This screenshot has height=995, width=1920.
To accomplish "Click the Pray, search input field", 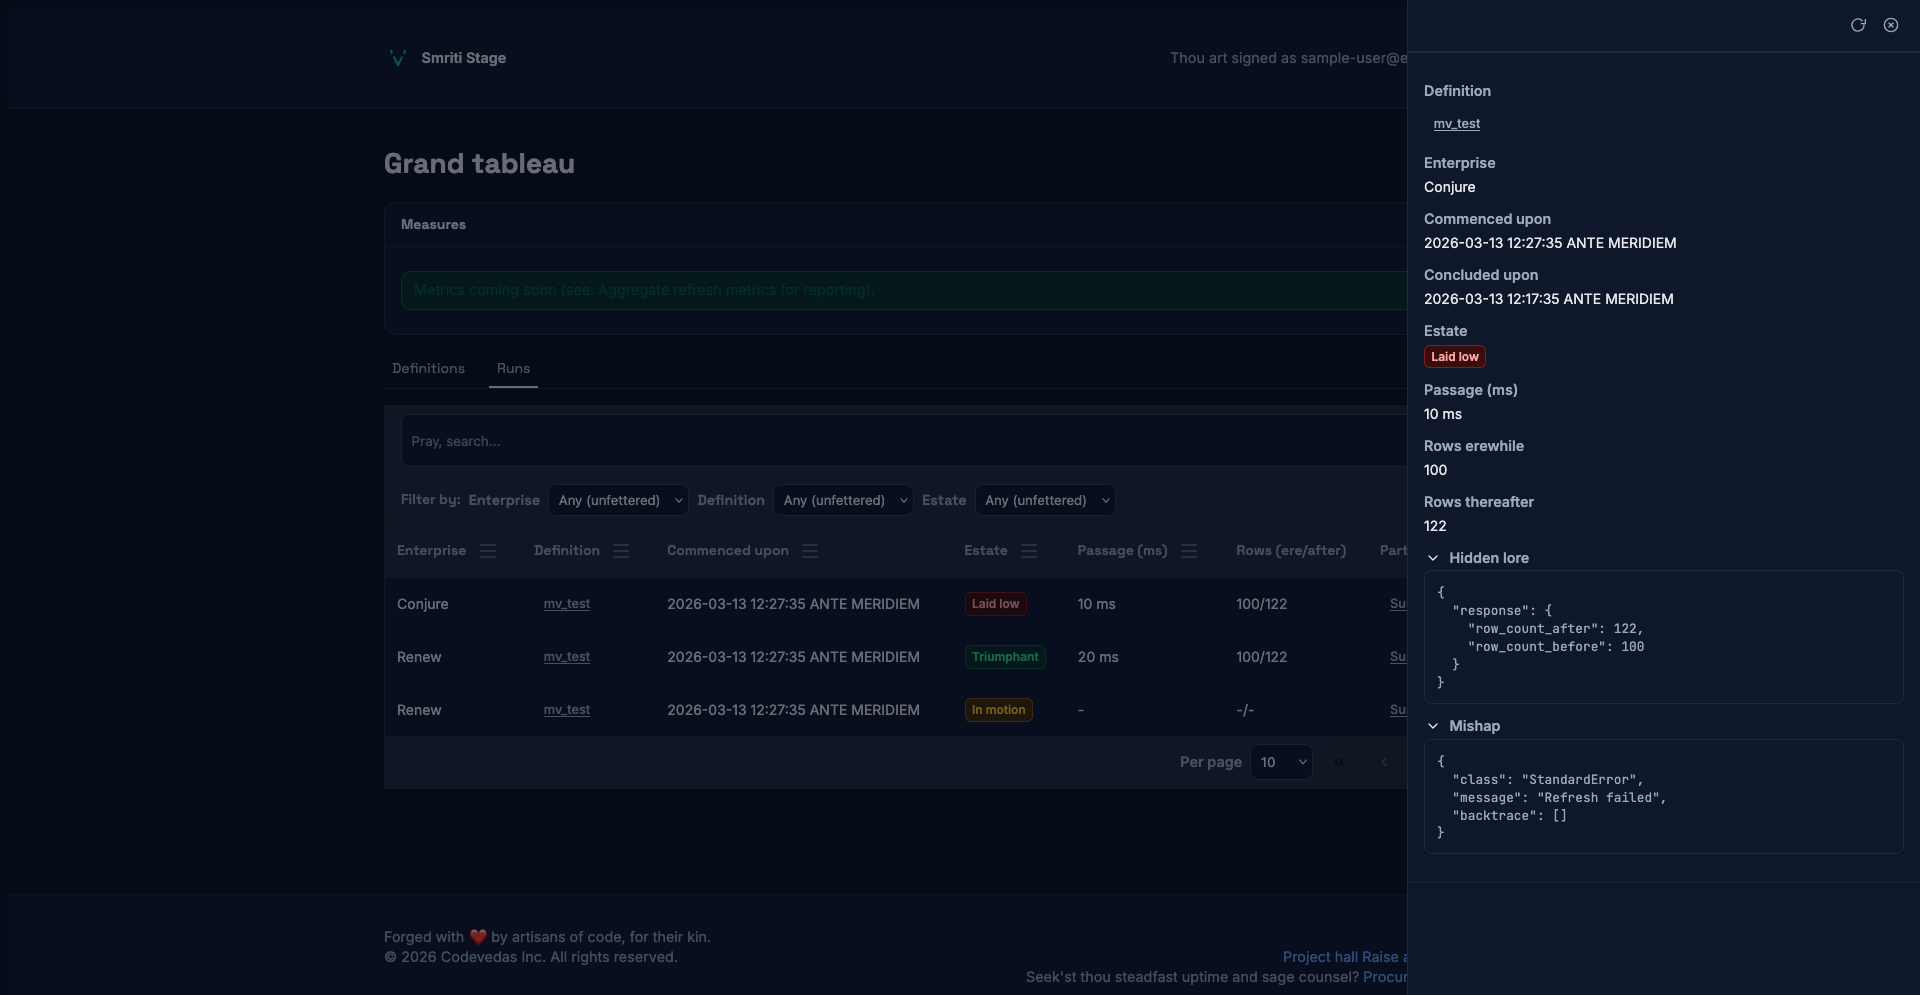I will (x=900, y=441).
